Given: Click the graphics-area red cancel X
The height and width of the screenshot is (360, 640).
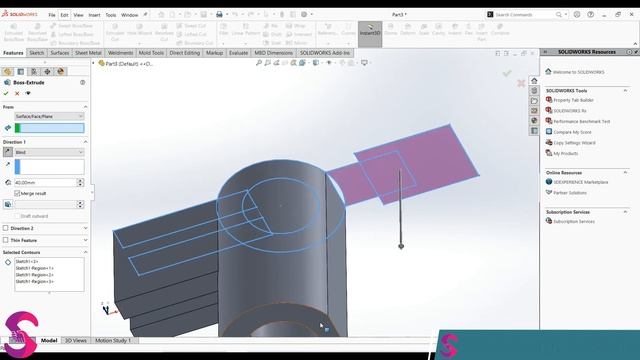Looking at the screenshot, I should point(521,83).
